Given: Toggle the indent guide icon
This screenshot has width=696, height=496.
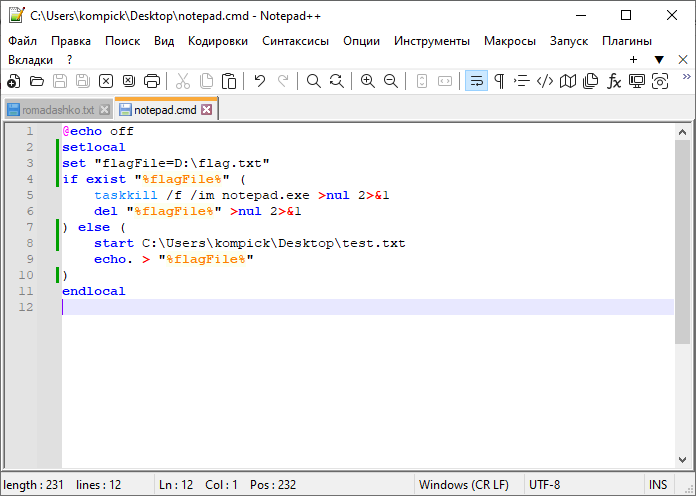Looking at the screenshot, I should click(x=522, y=81).
